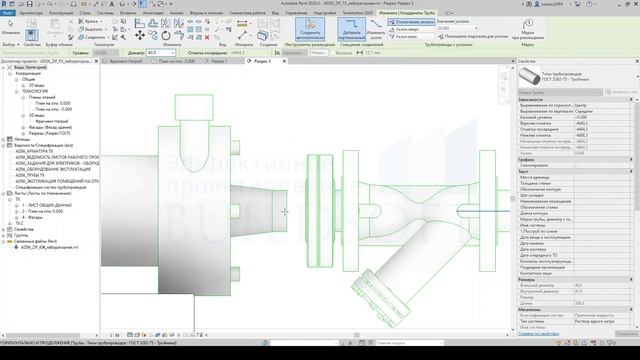Click the red Delete X icon
The height and width of the screenshot is (360, 640).
tap(207, 37)
